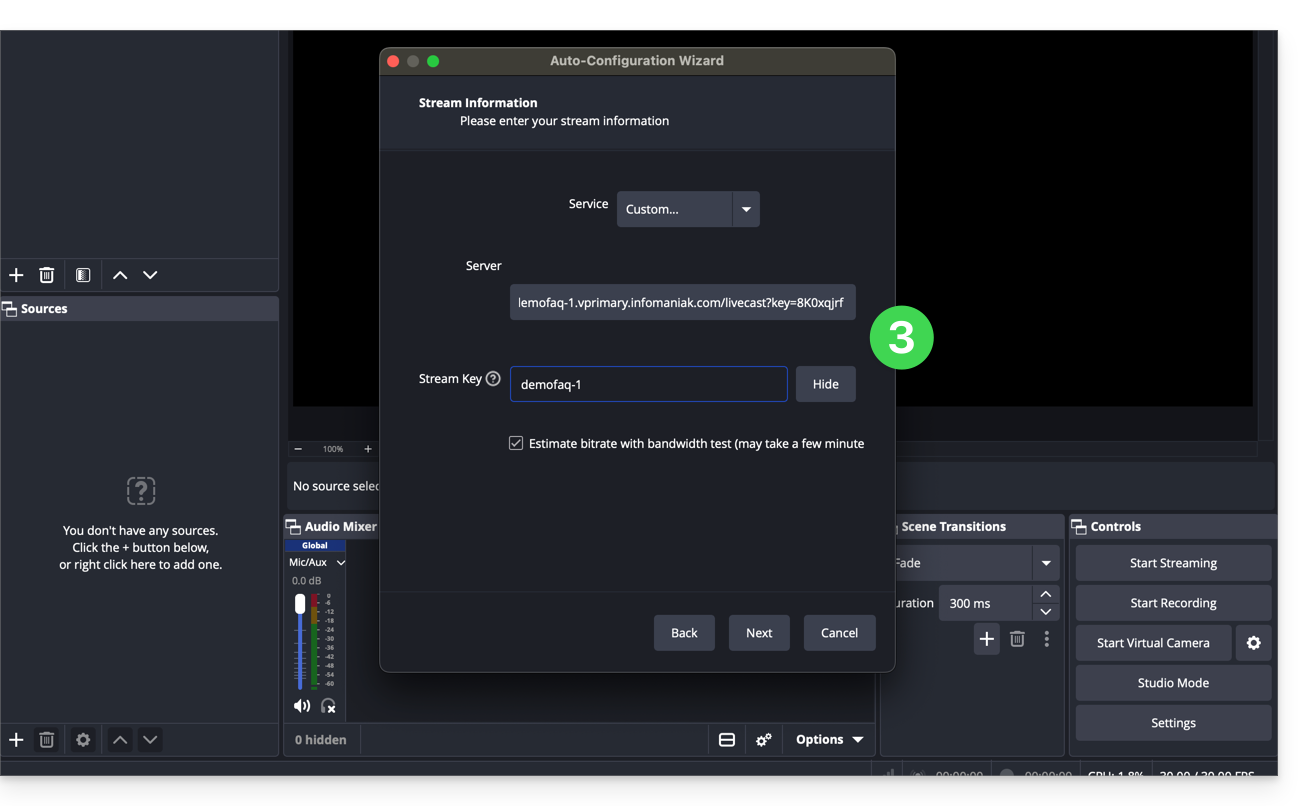Open the Service dropdown showing Custom
This screenshot has width=1308, height=806.
coord(687,209)
